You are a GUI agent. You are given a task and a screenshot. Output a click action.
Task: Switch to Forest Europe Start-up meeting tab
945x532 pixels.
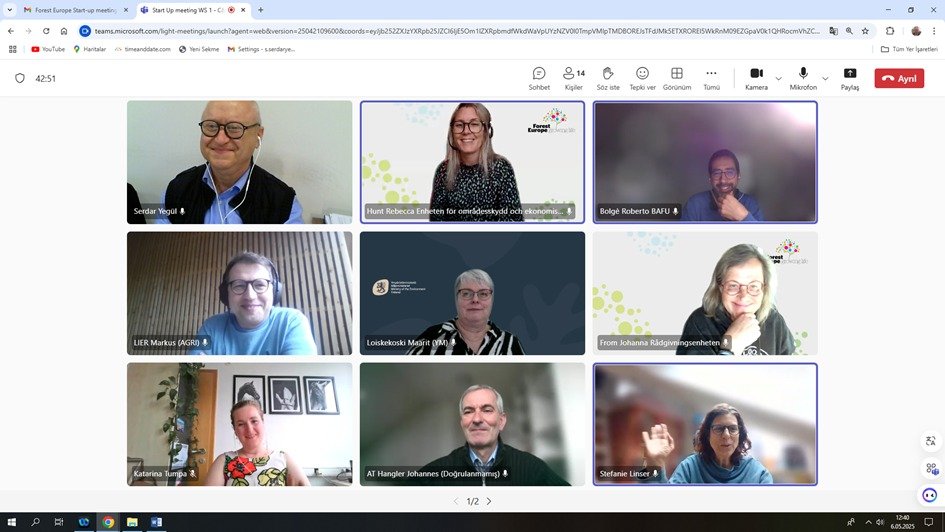pyautogui.click(x=75, y=10)
